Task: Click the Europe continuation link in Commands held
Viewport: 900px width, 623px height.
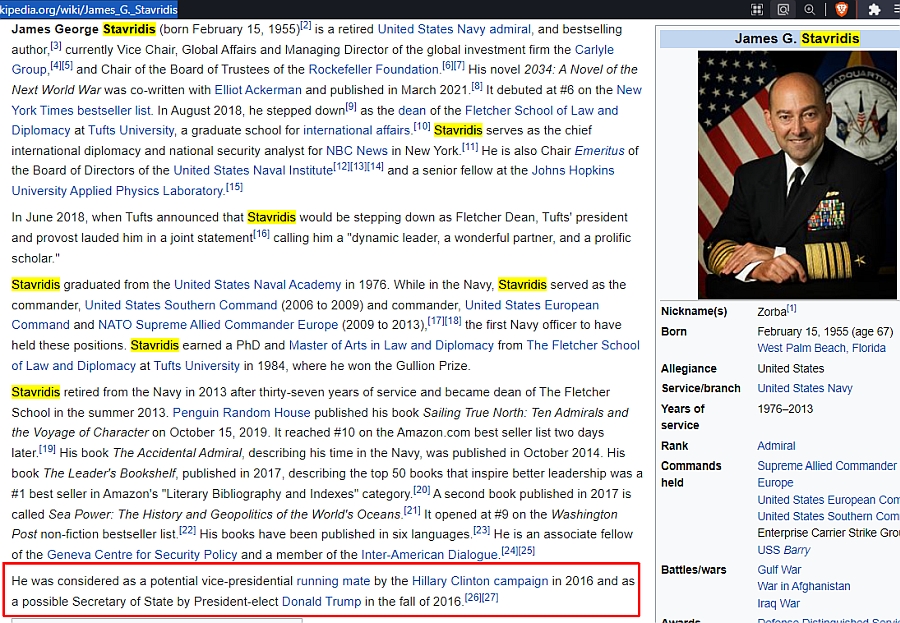Action: click(x=775, y=483)
